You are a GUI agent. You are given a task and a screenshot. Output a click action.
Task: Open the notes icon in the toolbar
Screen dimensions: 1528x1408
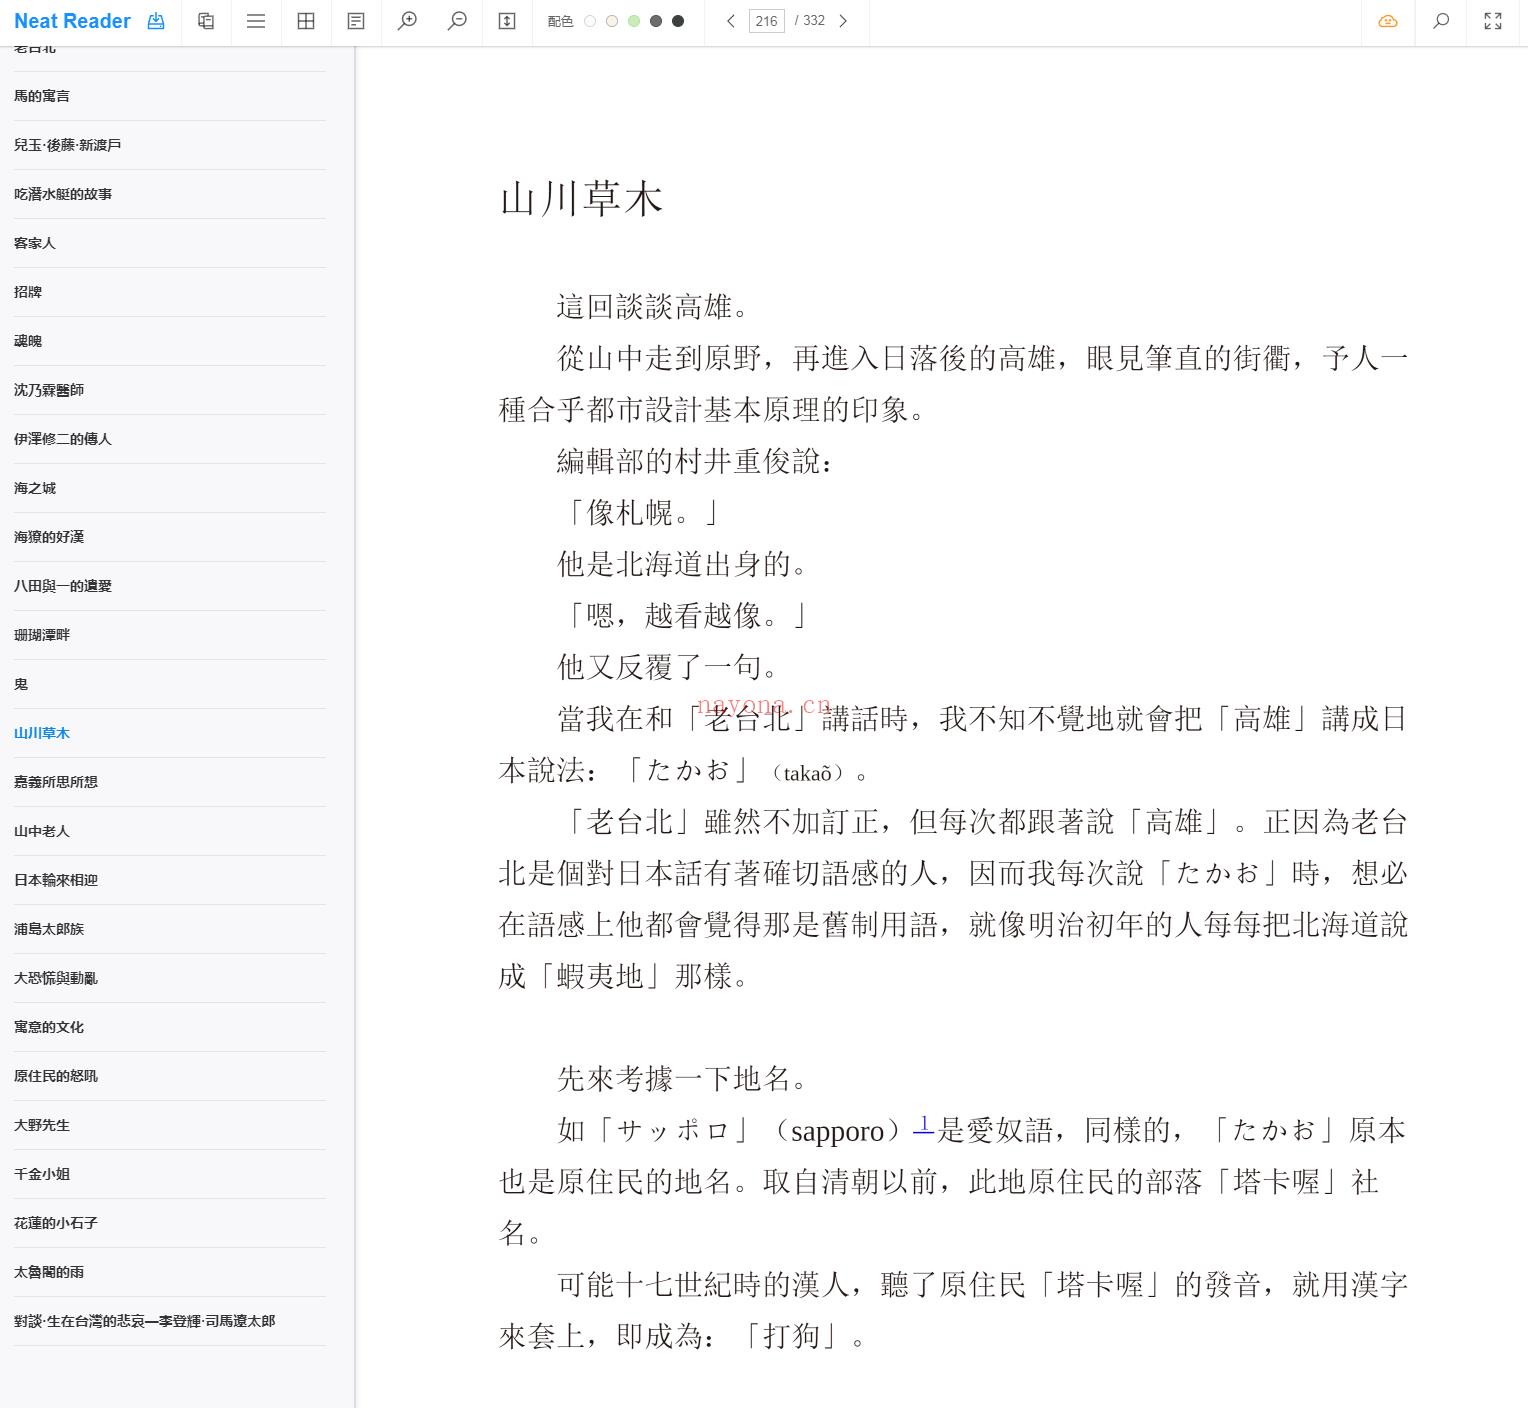coord(356,21)
